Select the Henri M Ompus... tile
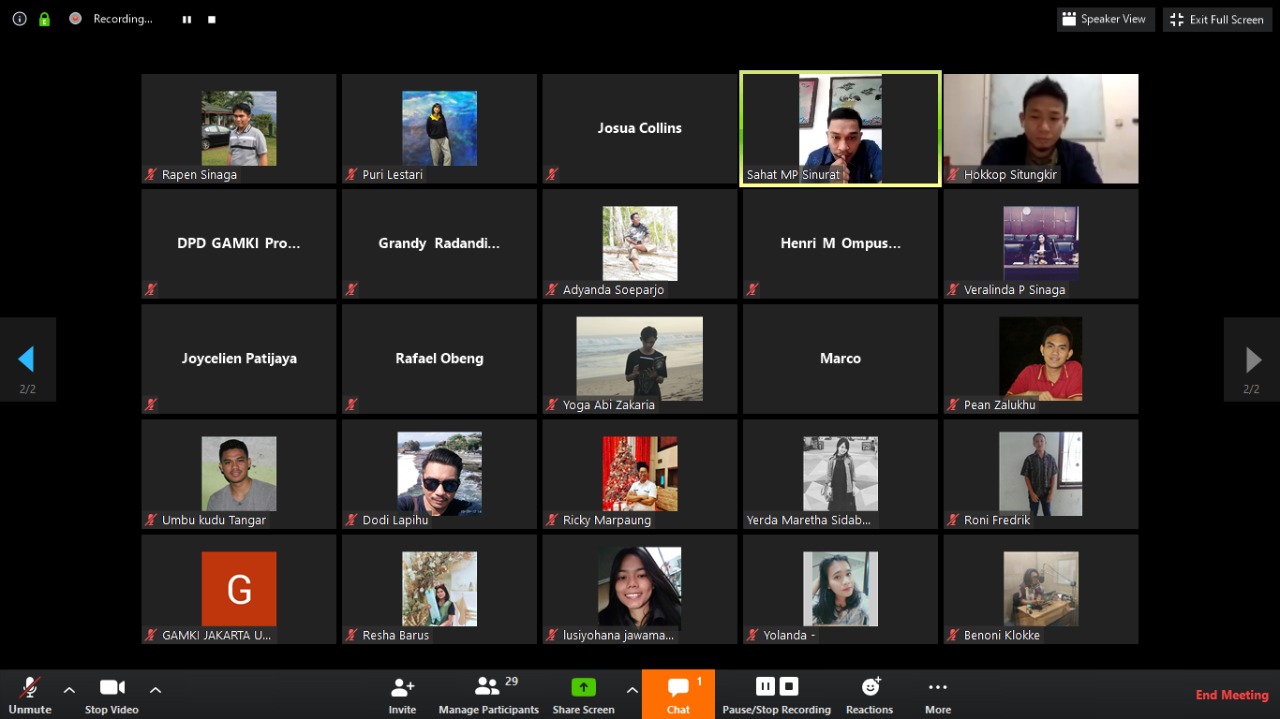This screenshot has height=719, width=1280. [x=840, y=243]
